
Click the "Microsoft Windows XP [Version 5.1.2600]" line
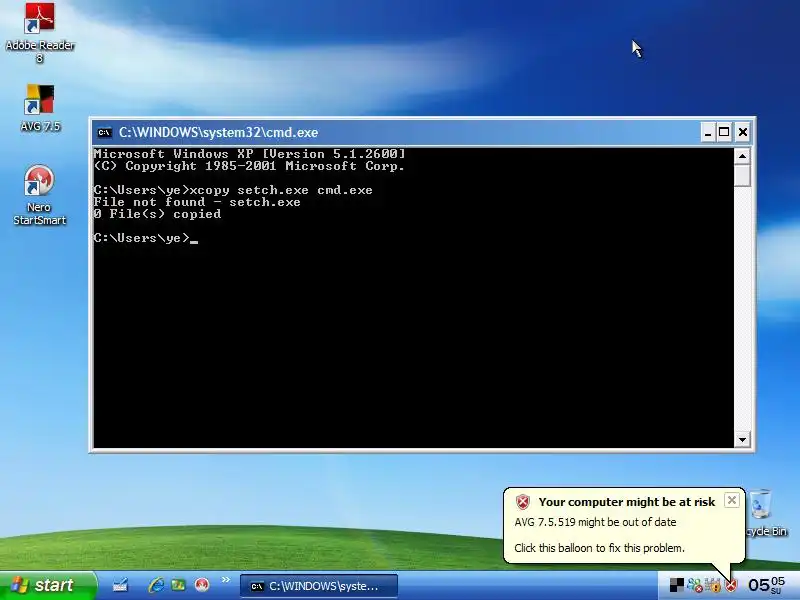[x=249, y=154]
